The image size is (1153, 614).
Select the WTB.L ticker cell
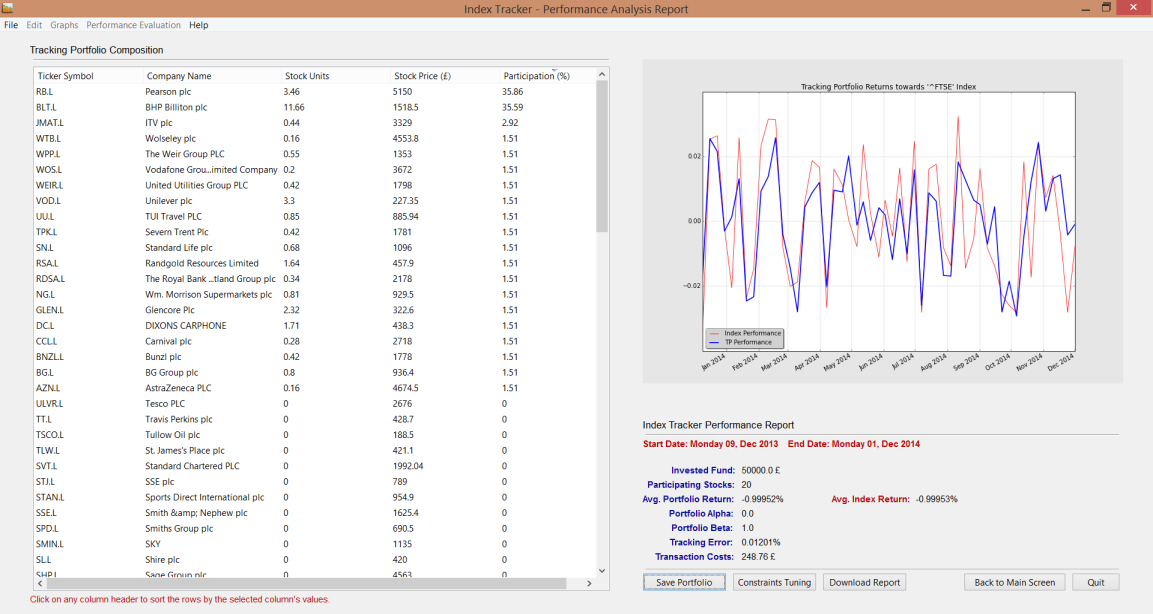click(x=49, y=138)
